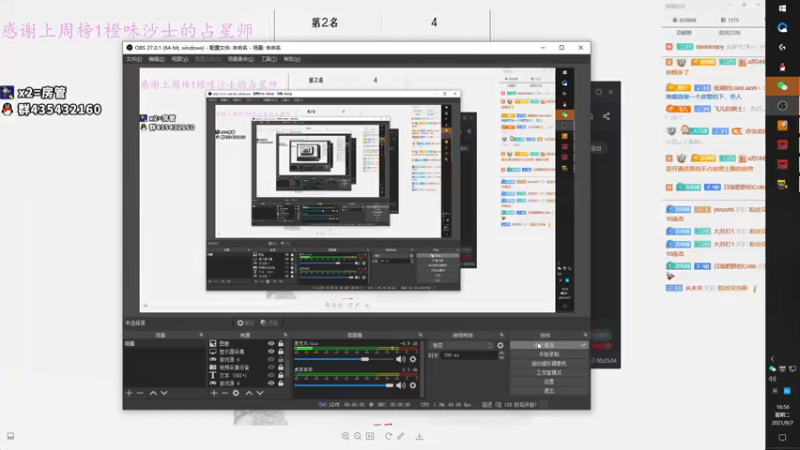Toggle visibility of the 图像 source
Screen dimensions: 800x450
pyautogui.click(x=271, y=344)
